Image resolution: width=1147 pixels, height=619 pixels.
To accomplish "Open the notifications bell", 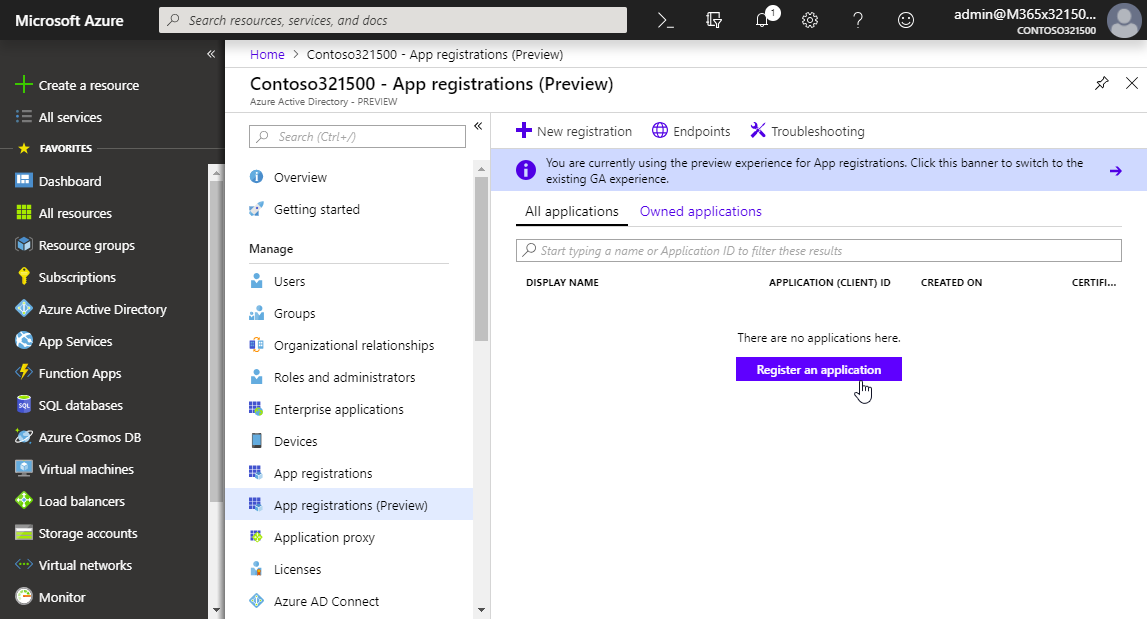I will pyautogui.click(x=762, y=20).
